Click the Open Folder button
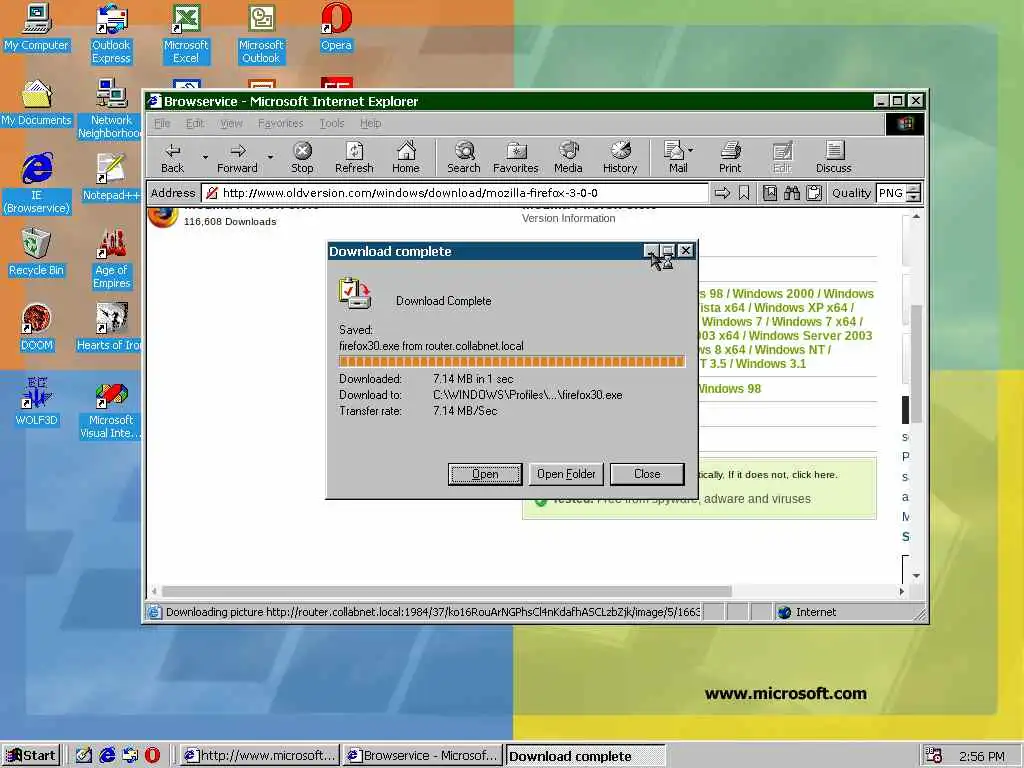The height and width of the screenshot is (768, 1024). click(x=566, y=474)
